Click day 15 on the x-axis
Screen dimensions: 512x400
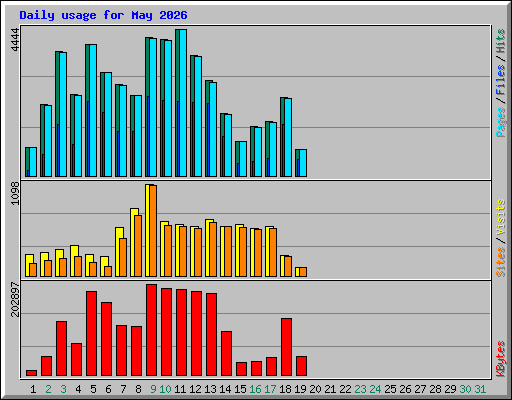[240, 389]
